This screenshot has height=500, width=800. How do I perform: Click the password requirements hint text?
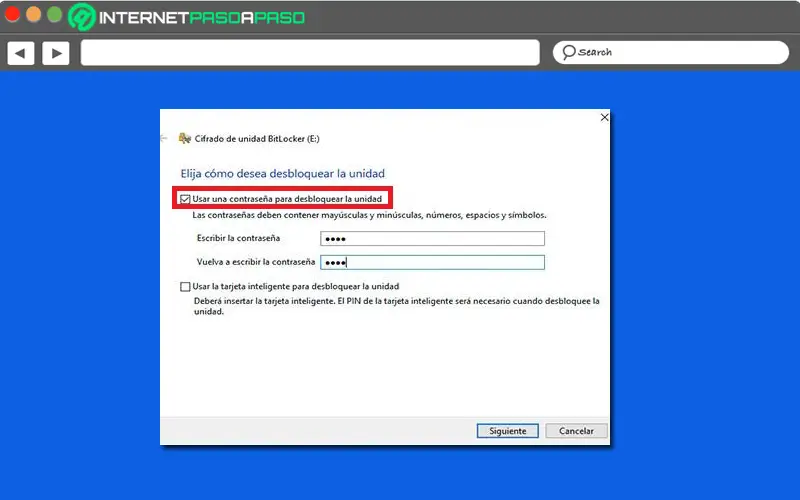[x=369, y=215]
